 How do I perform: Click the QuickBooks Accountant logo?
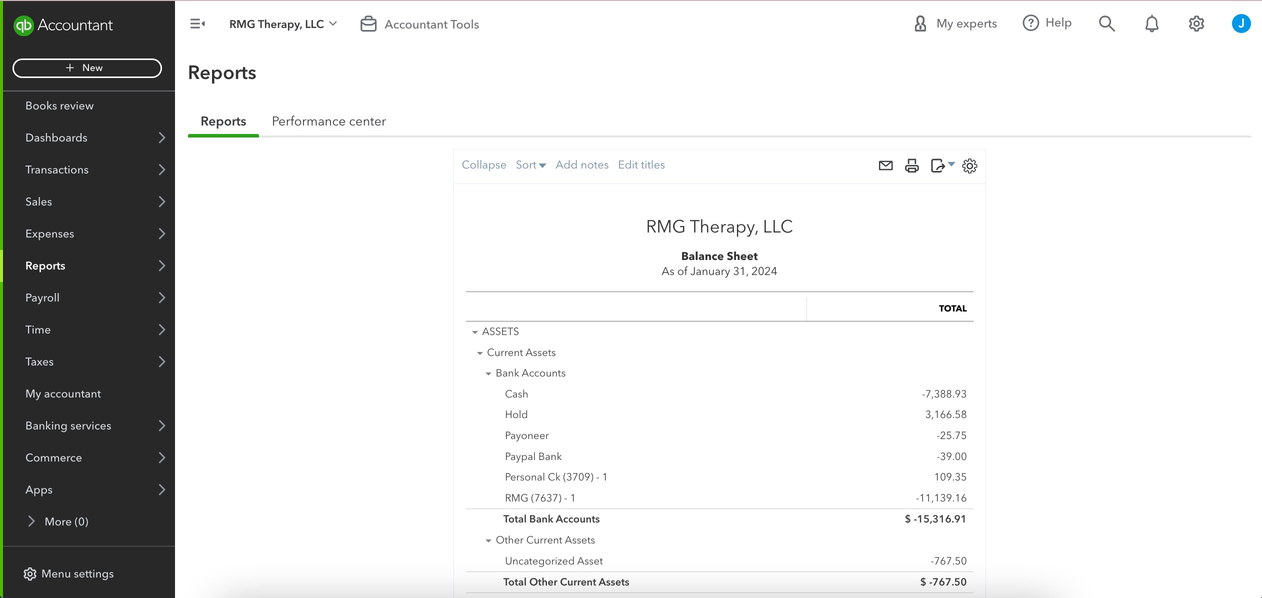click(63, 26)
